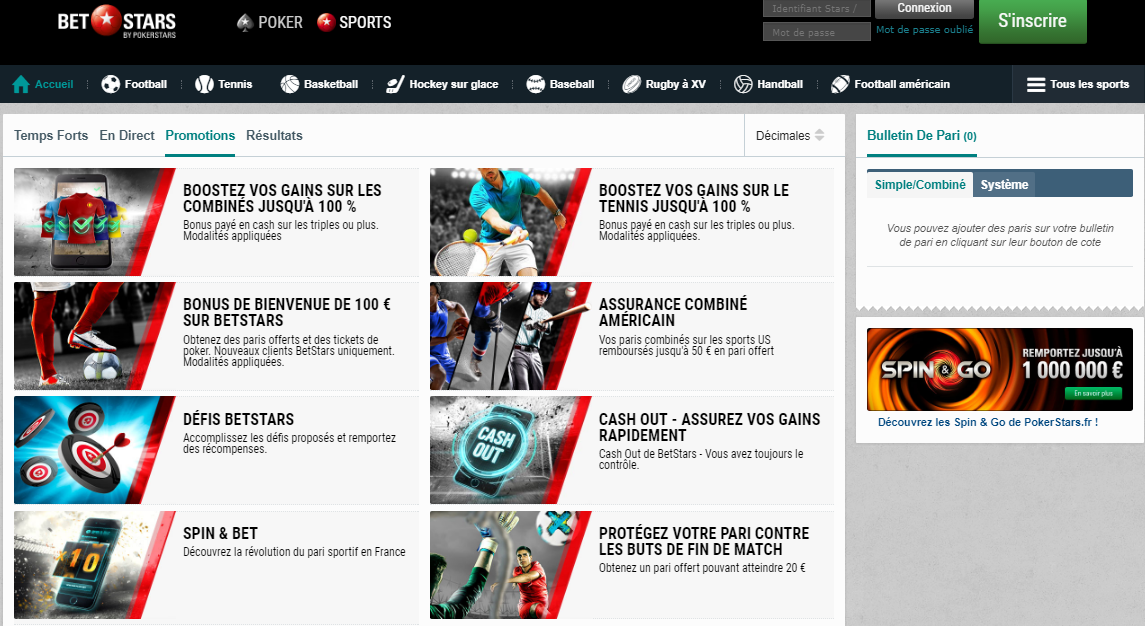Click the Sports red star icon

point(326,22)
